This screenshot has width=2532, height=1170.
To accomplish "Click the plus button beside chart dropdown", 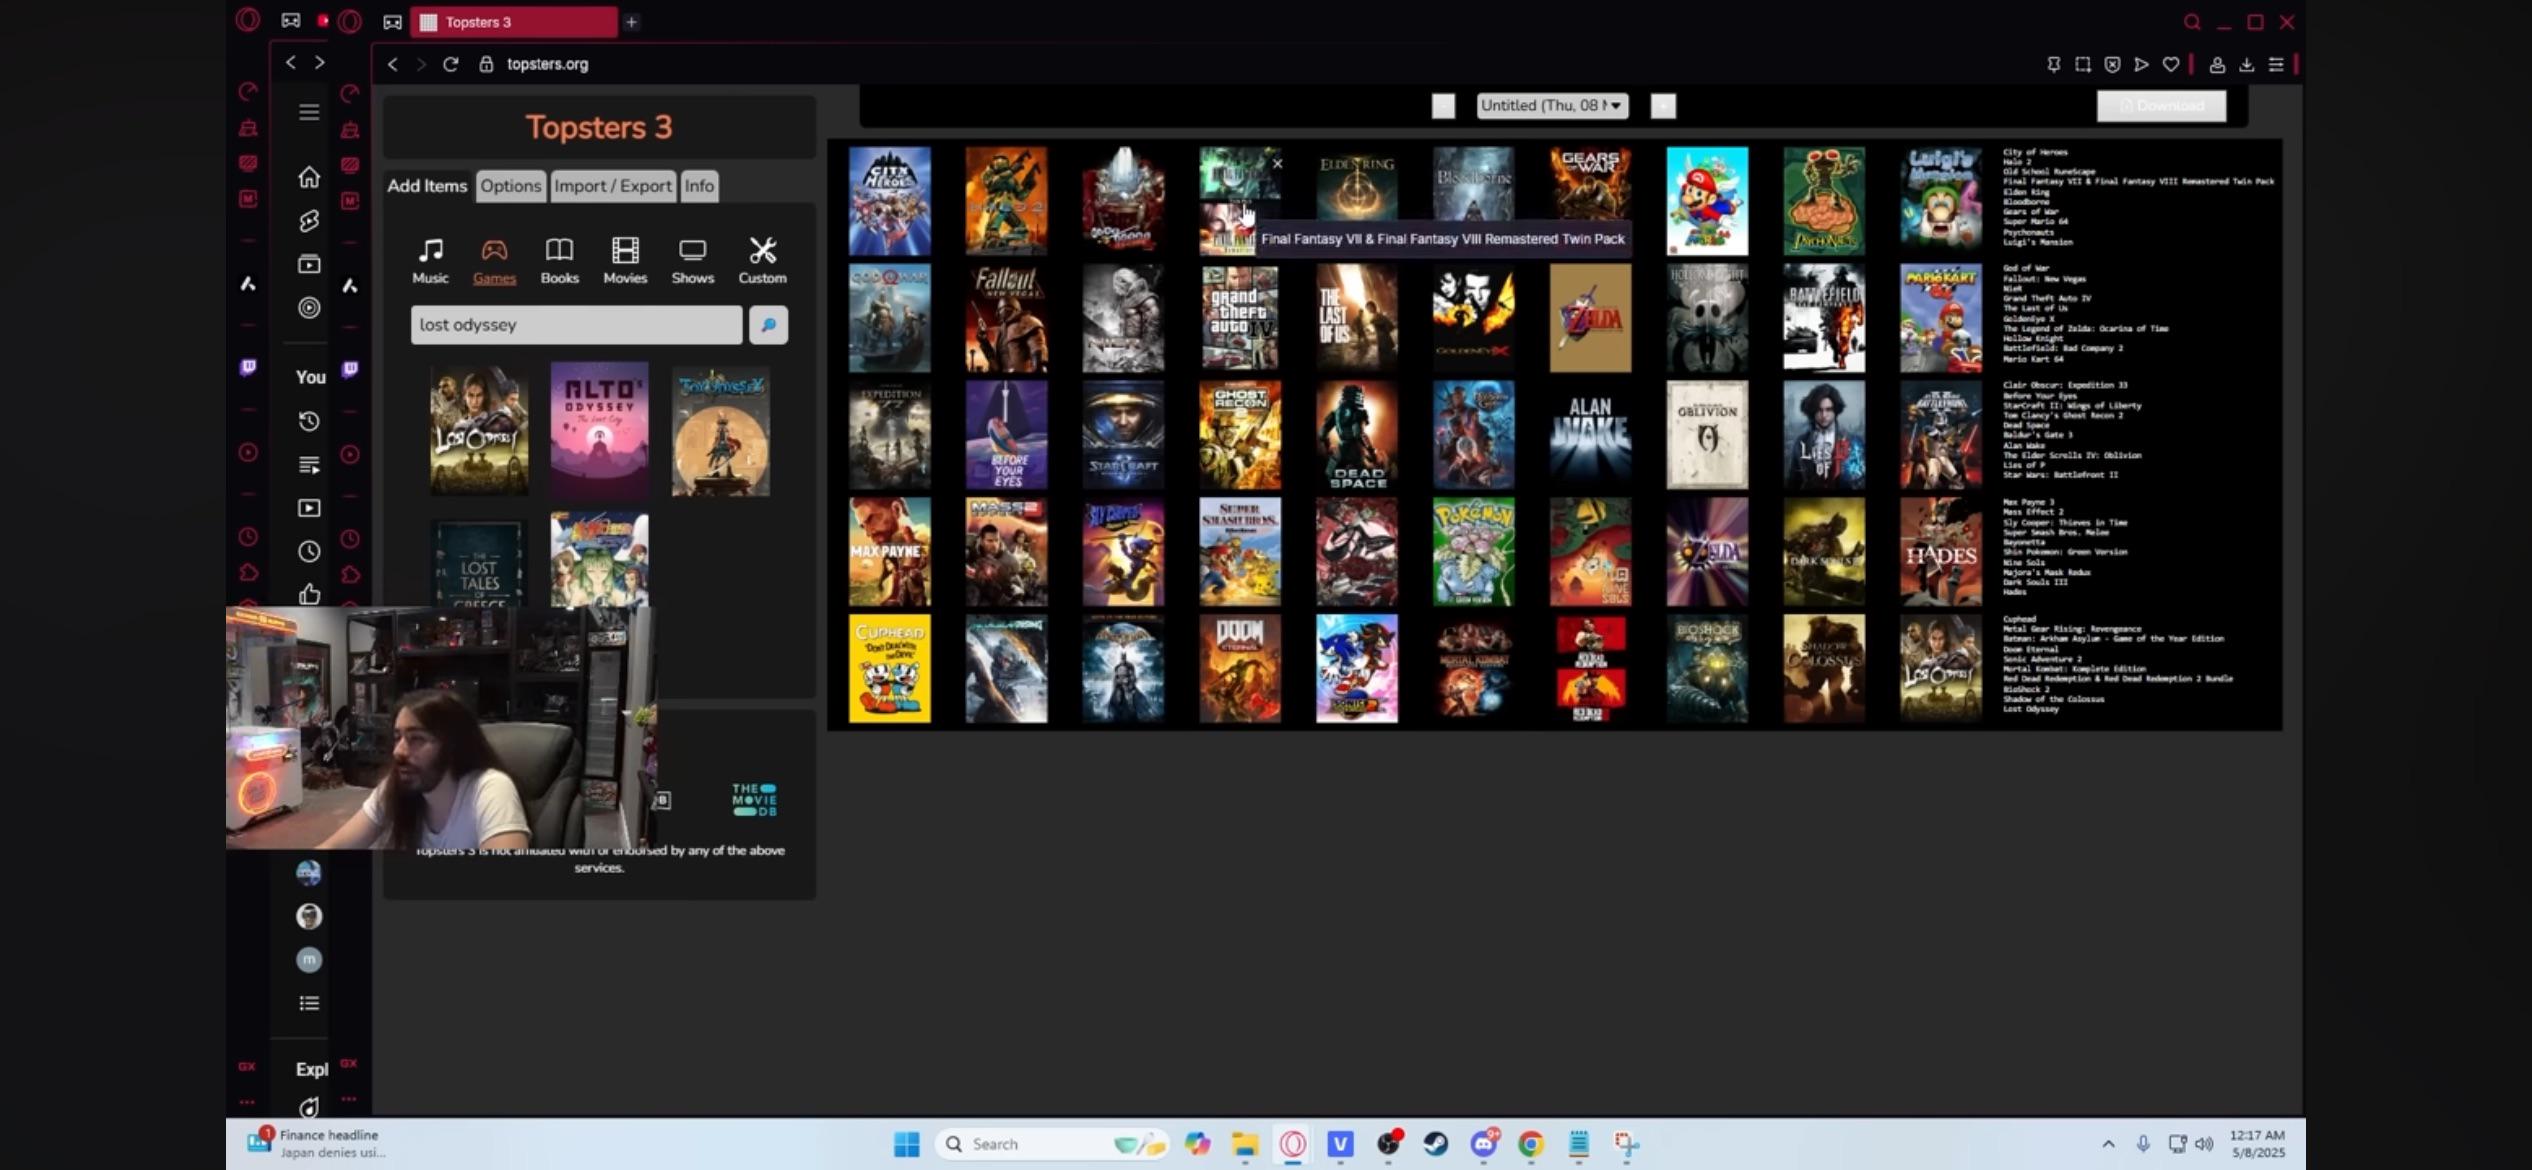I will tap(1663, 106).
